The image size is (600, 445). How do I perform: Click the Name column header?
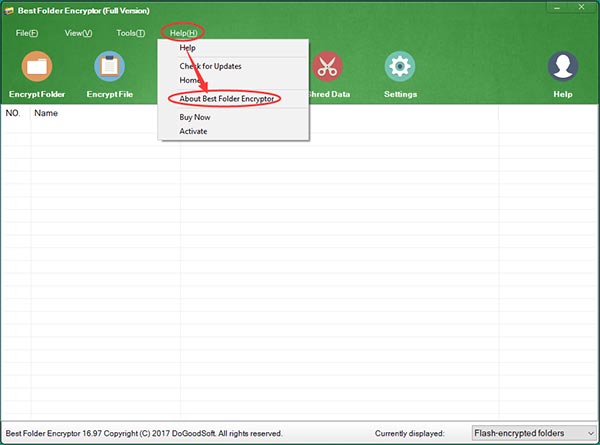coord(46,113)
